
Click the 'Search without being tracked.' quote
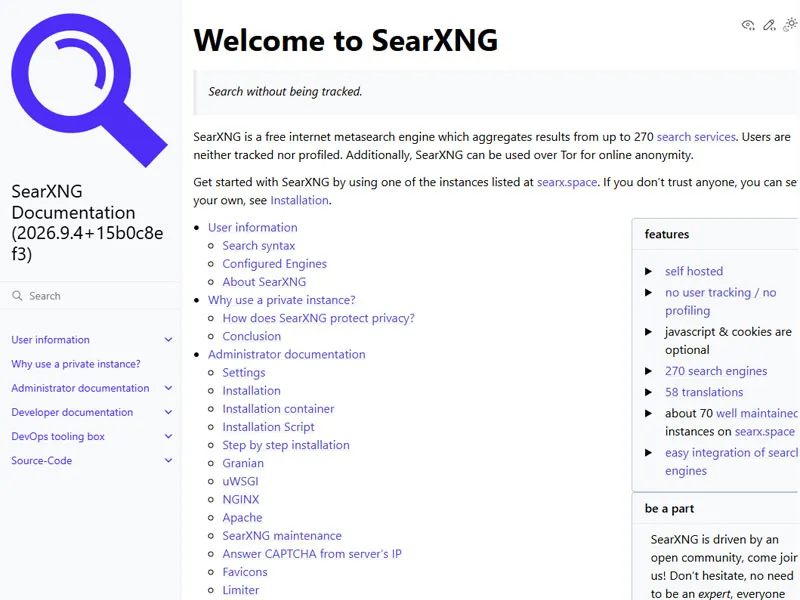(285, 92)
